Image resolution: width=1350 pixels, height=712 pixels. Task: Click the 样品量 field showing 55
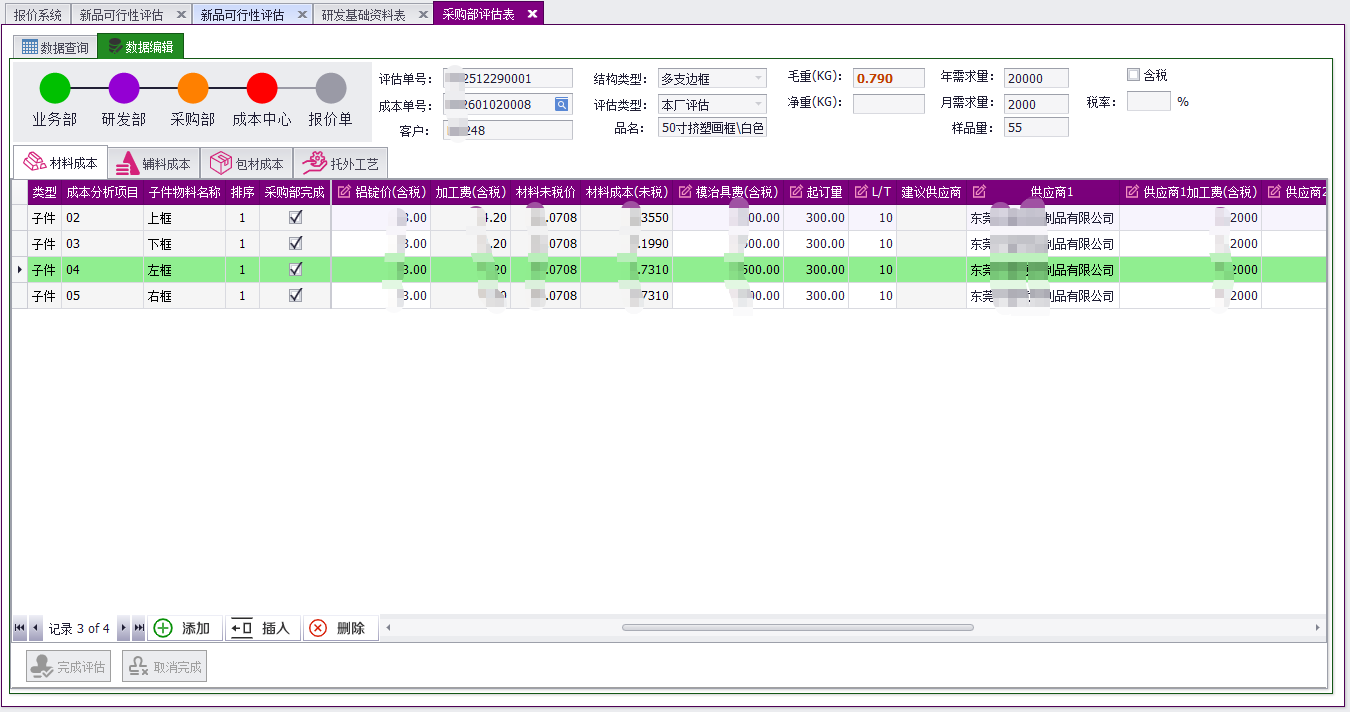(x=1036, y=127)
